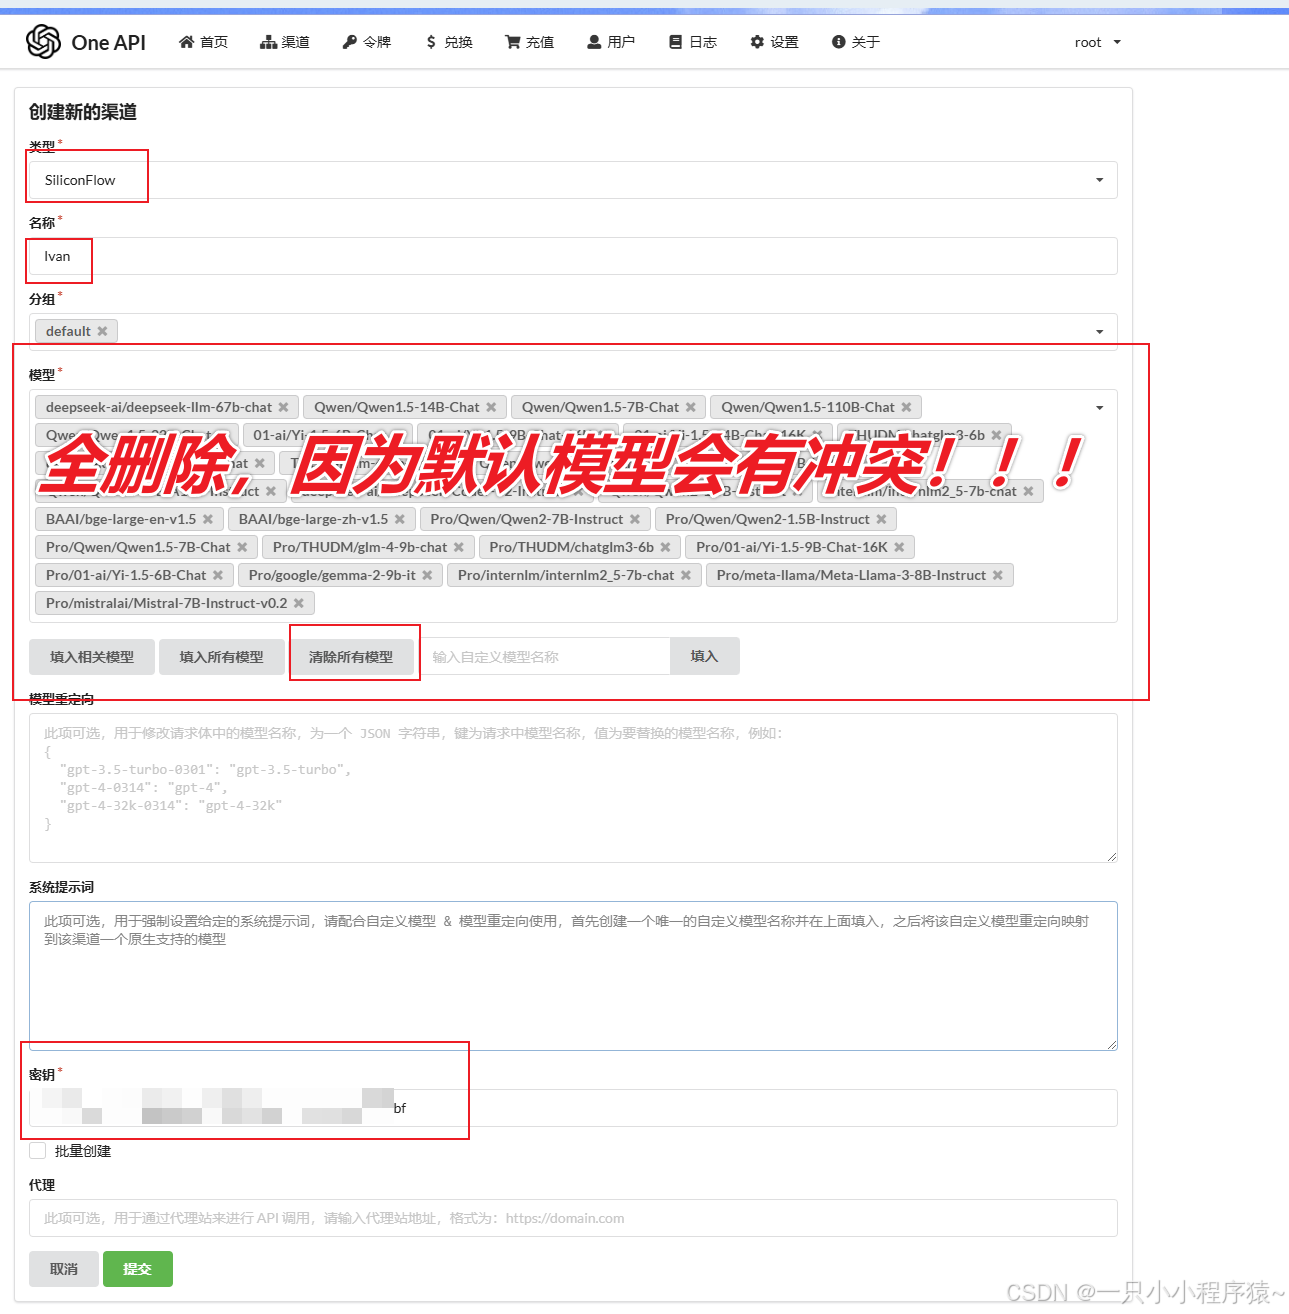Screen dimensions: 1289x1314
Task: Click the 系统提示词 system prompt text area
Action: 573,976
